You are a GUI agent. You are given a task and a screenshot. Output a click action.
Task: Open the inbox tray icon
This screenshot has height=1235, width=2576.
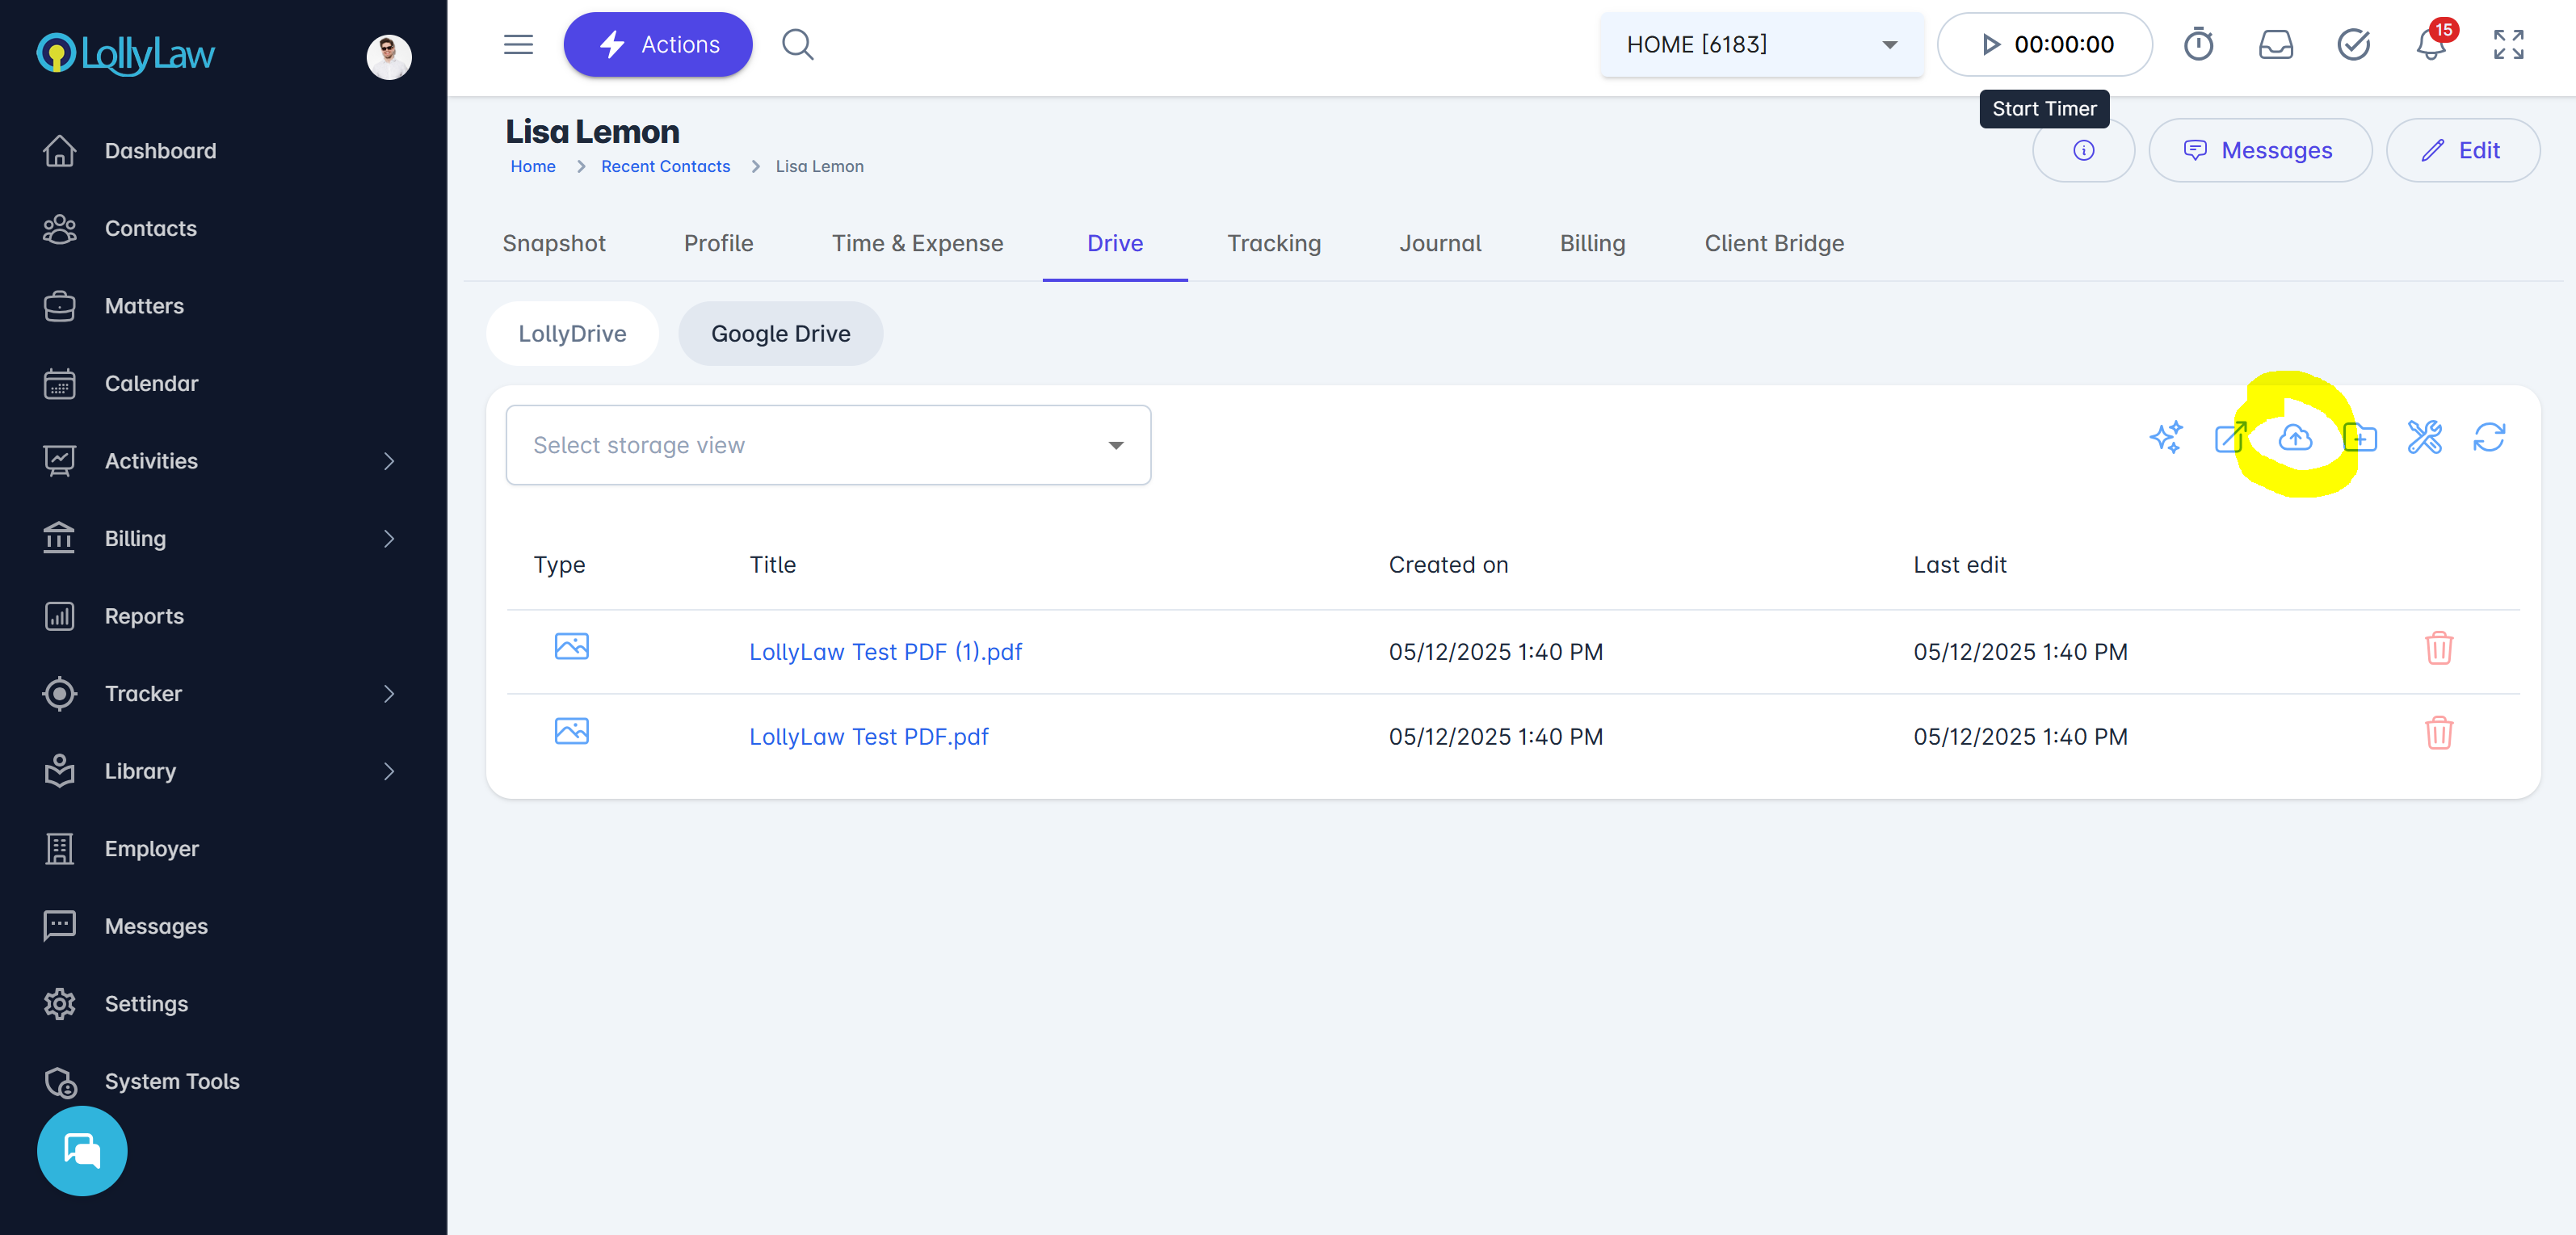pos(2276,45)
